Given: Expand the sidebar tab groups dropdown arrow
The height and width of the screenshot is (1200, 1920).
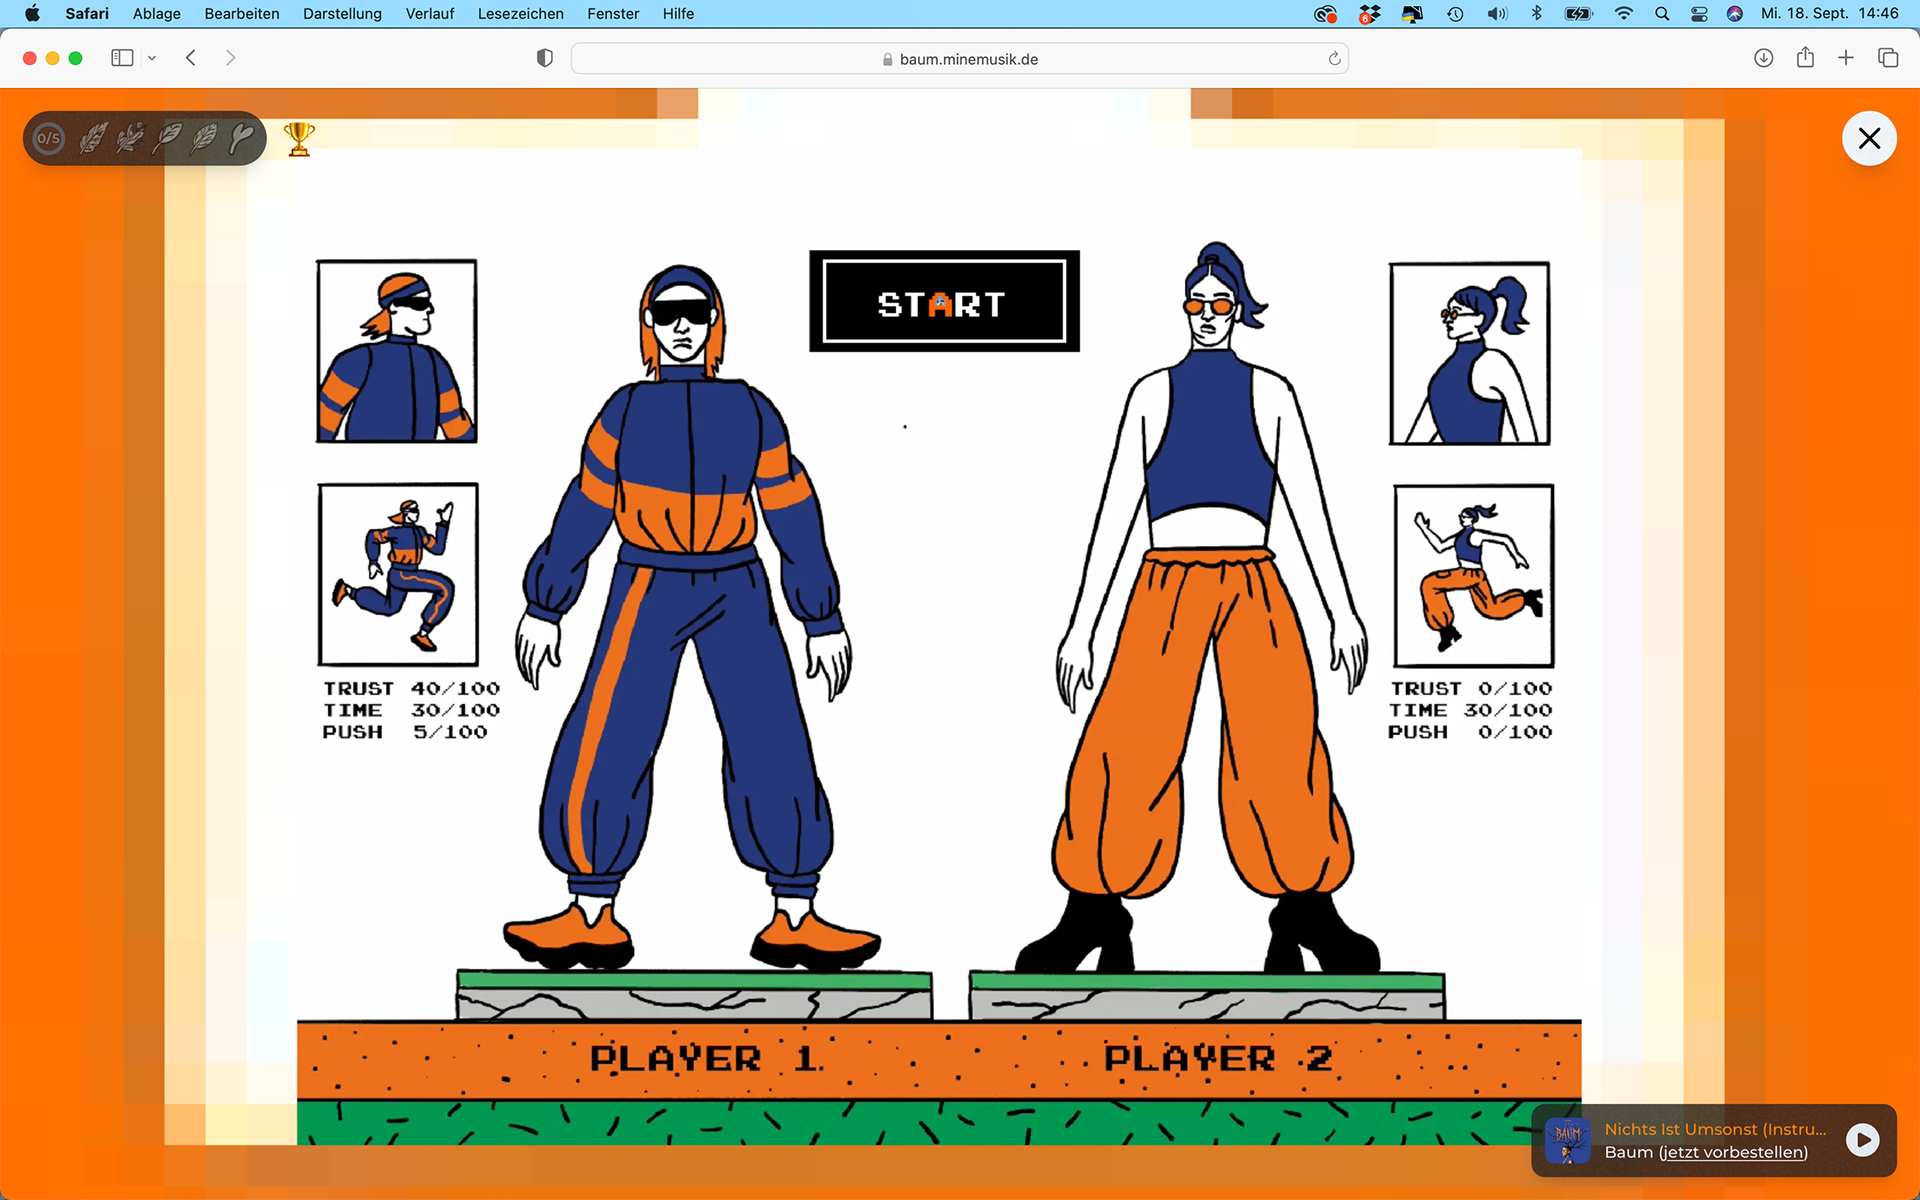Looking at the screenshot, I should 152,58.
